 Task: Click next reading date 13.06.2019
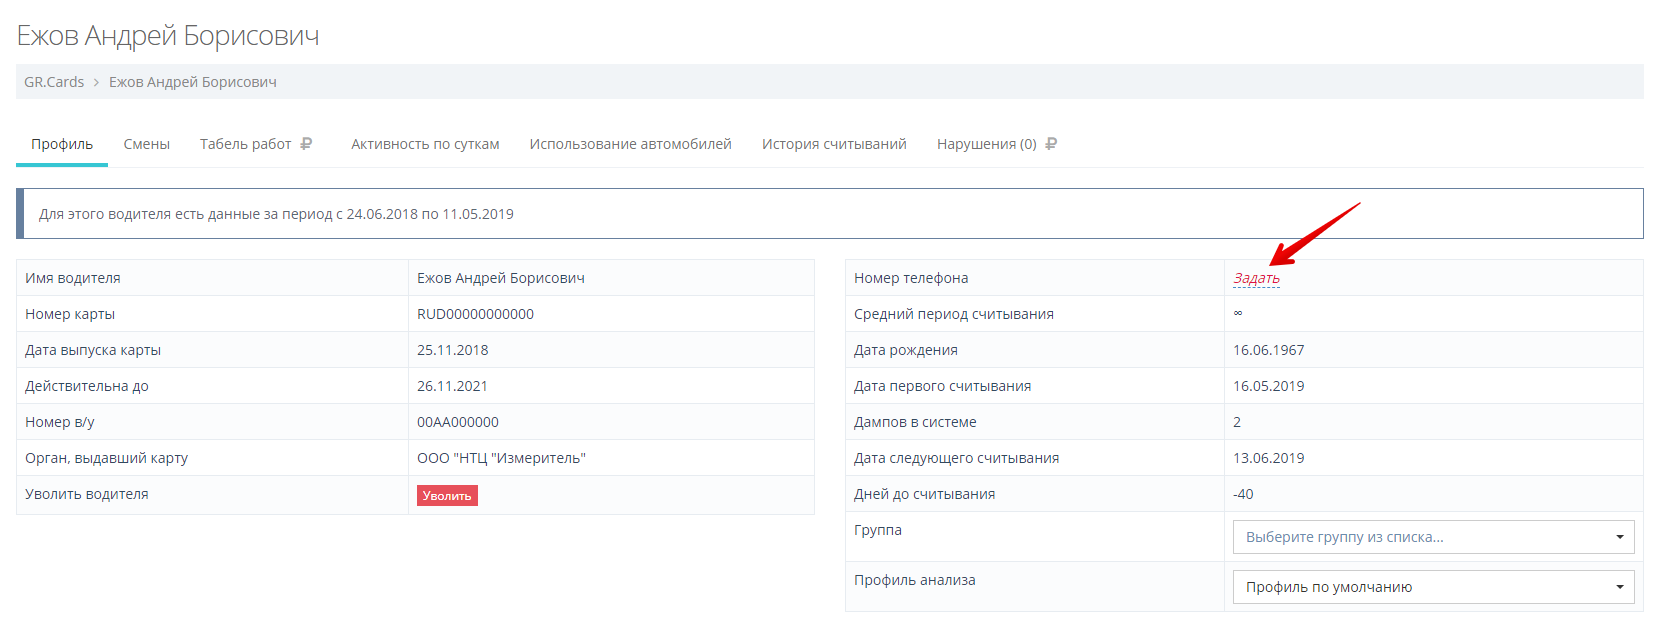point(1269,458)
